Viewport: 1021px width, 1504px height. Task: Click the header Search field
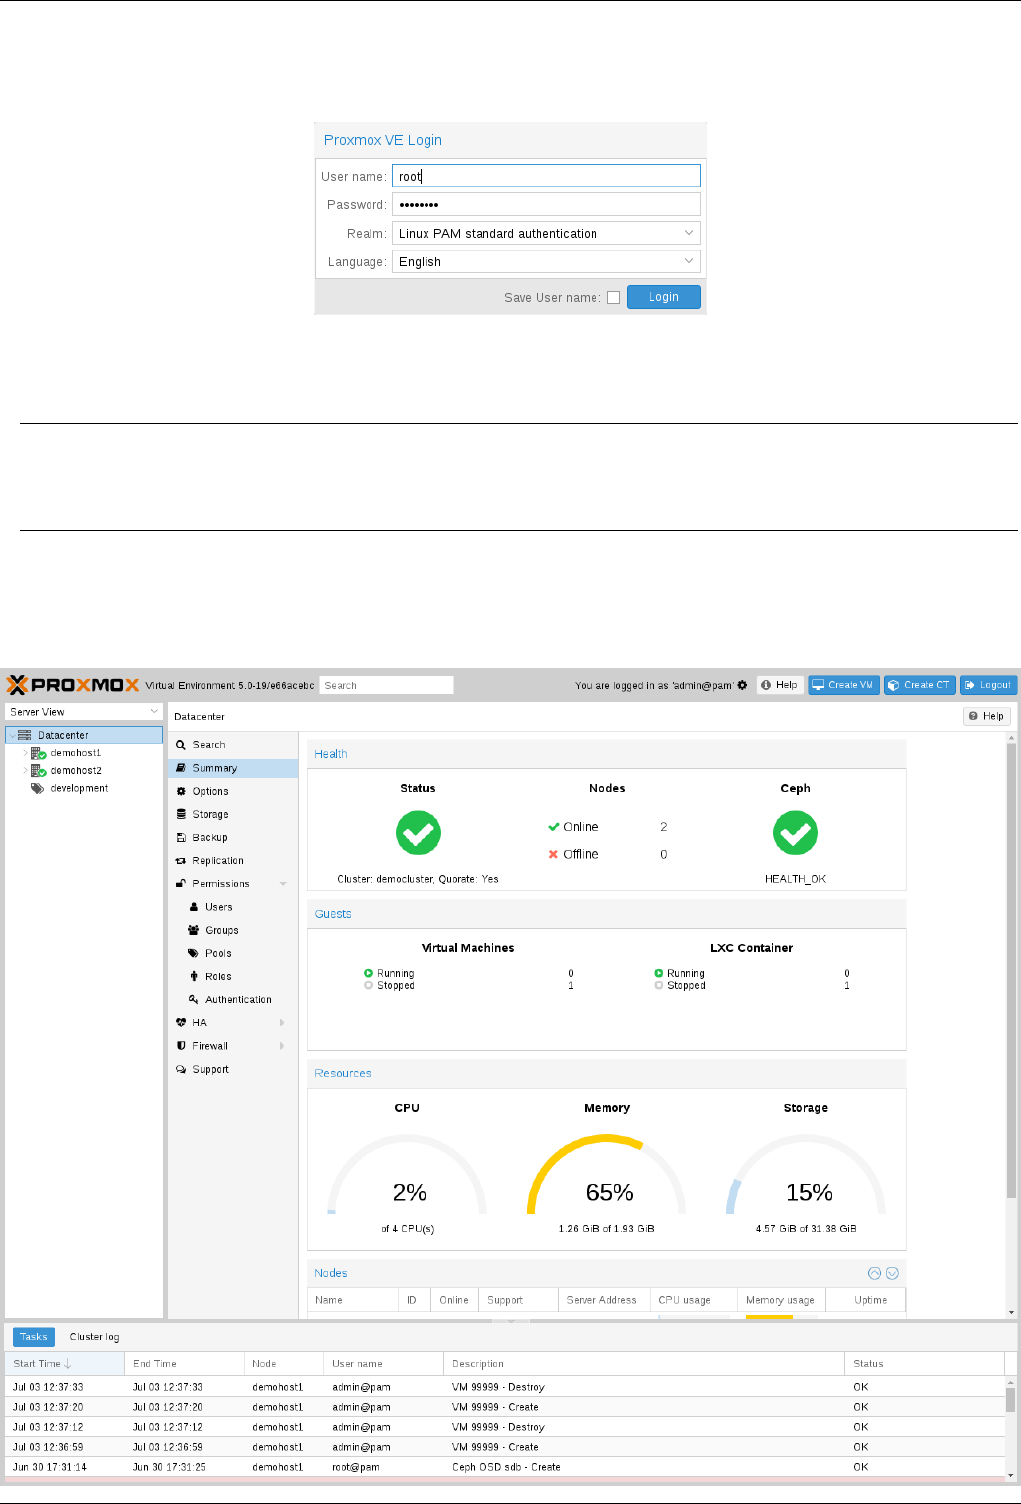click(386, 685)
